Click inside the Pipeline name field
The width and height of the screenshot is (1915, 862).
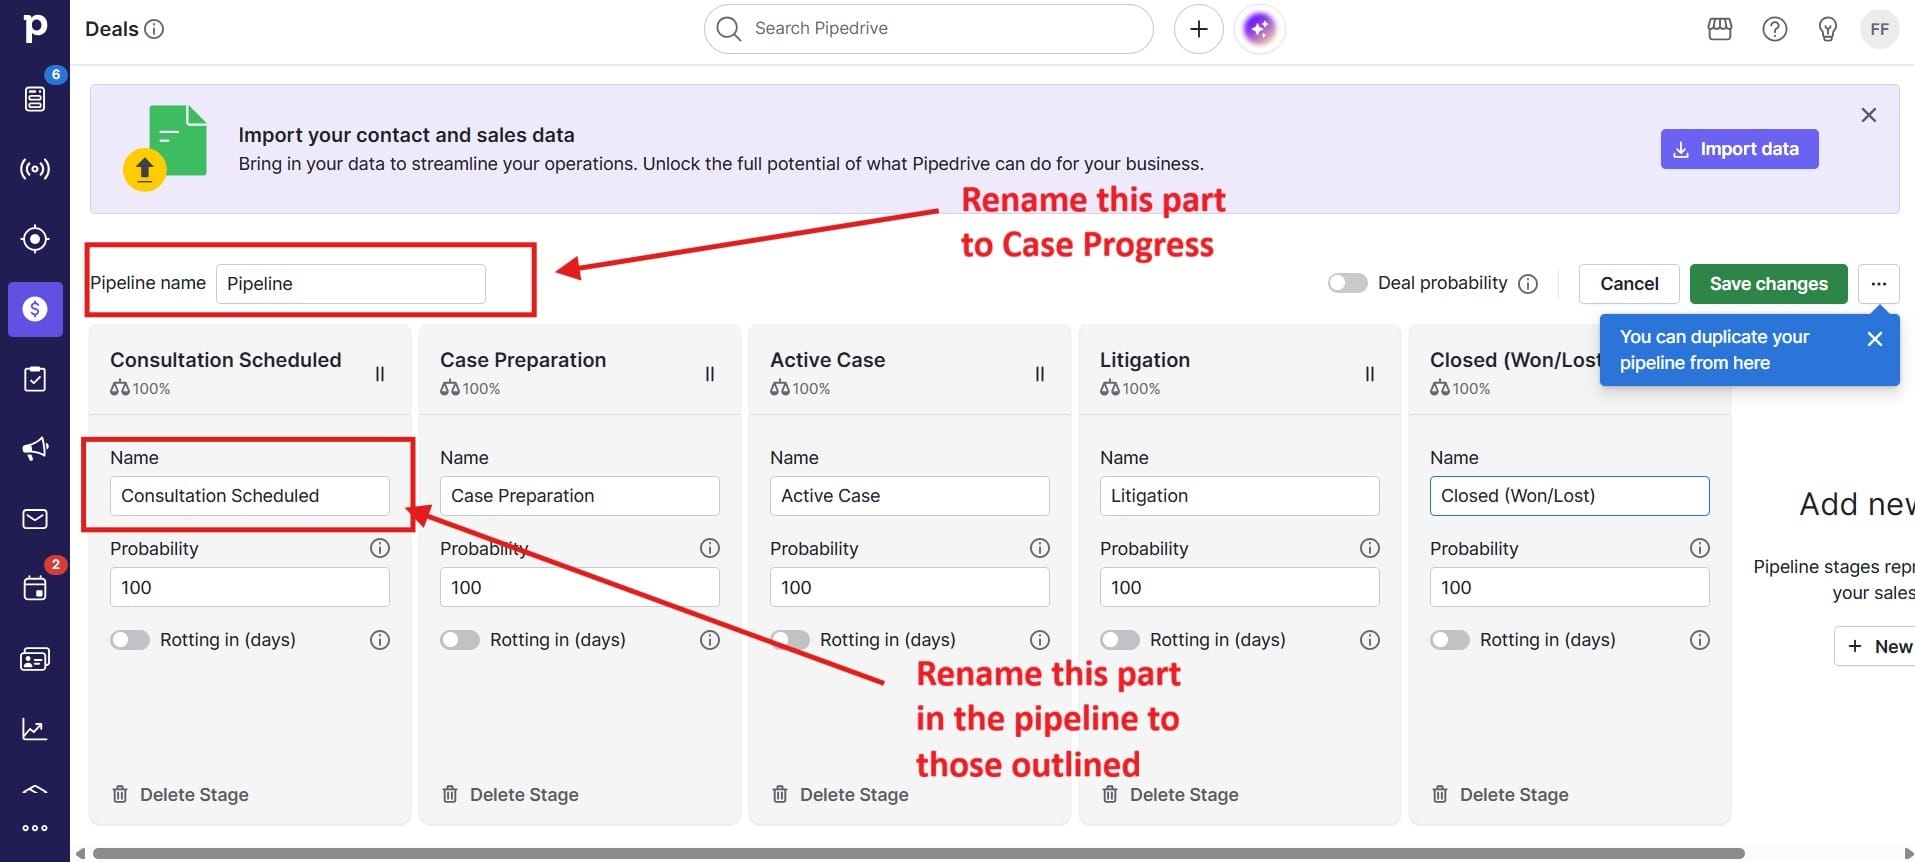coord(349,283)
